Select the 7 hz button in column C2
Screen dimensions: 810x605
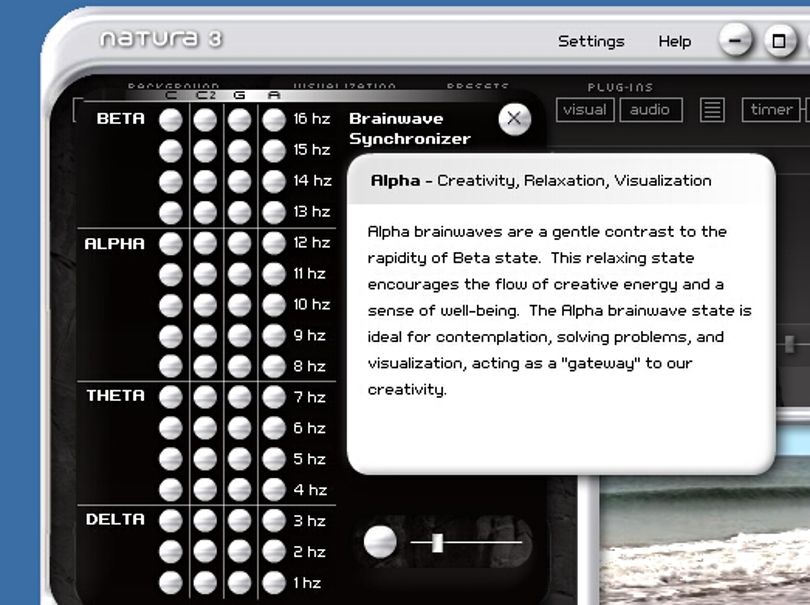pyautogui.click(x=205, y=397)
